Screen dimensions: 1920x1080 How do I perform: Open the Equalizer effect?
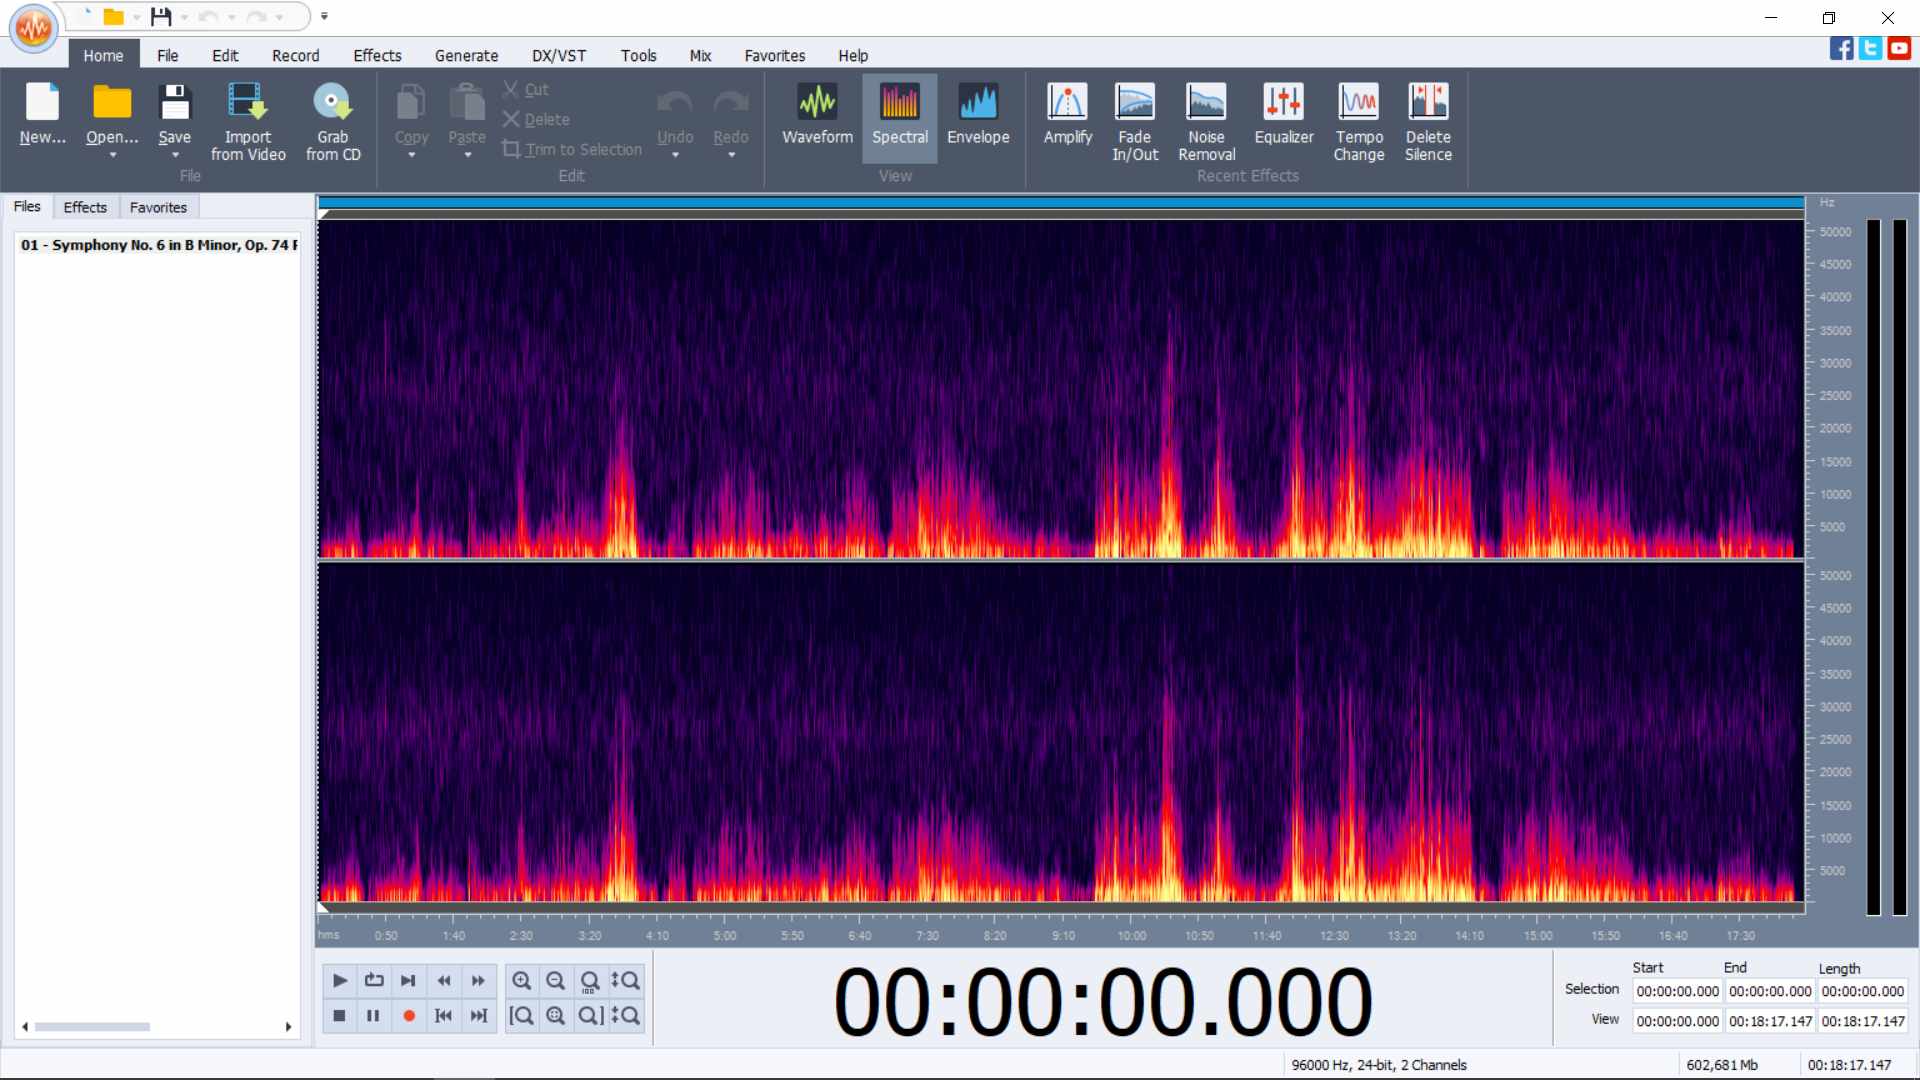[1283, 102]
